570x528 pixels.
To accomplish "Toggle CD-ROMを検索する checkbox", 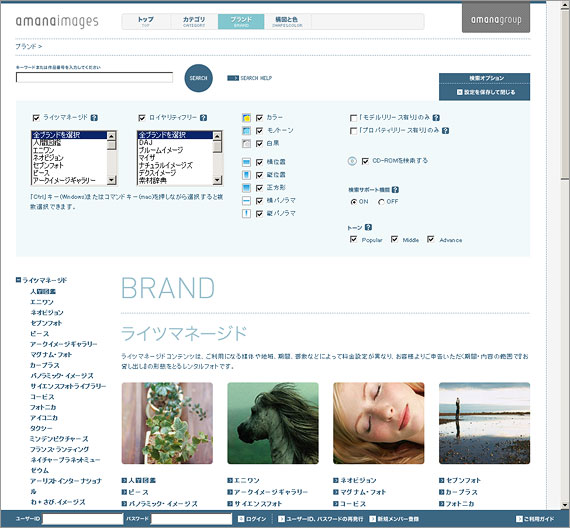I will click(x=365, y=161).
